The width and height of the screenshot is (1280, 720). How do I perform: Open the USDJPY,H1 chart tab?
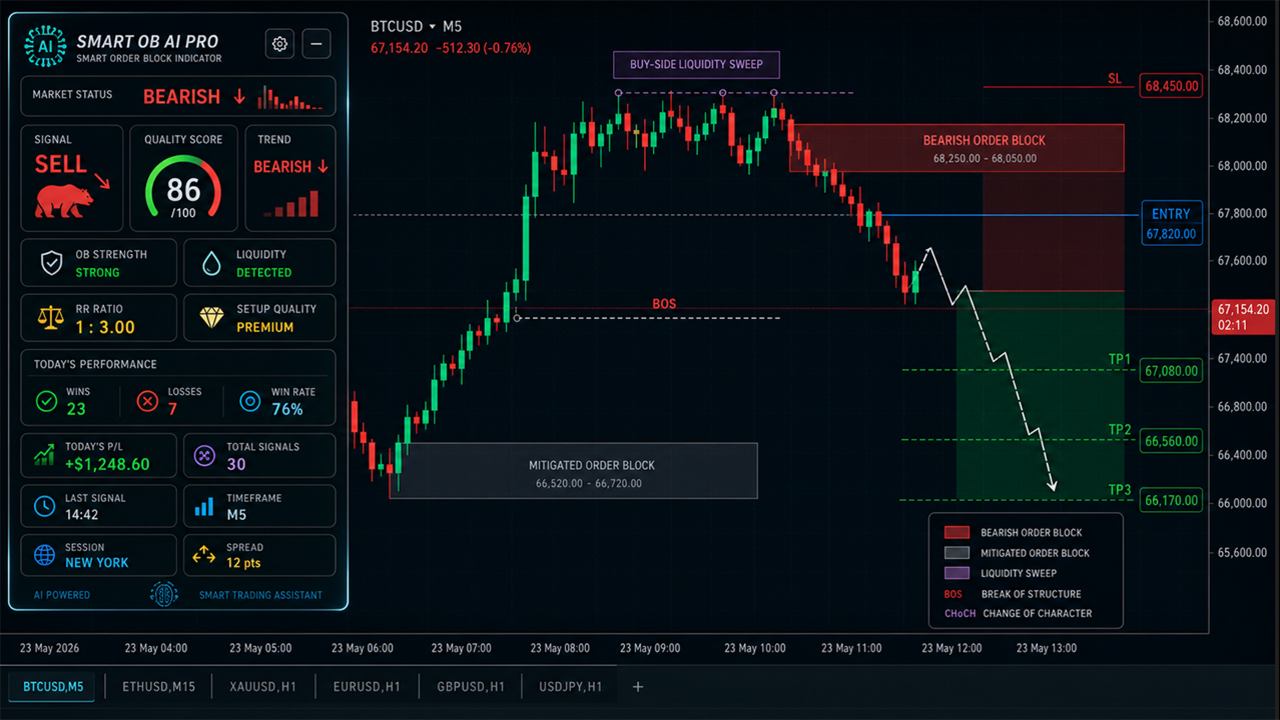(570, 687)
